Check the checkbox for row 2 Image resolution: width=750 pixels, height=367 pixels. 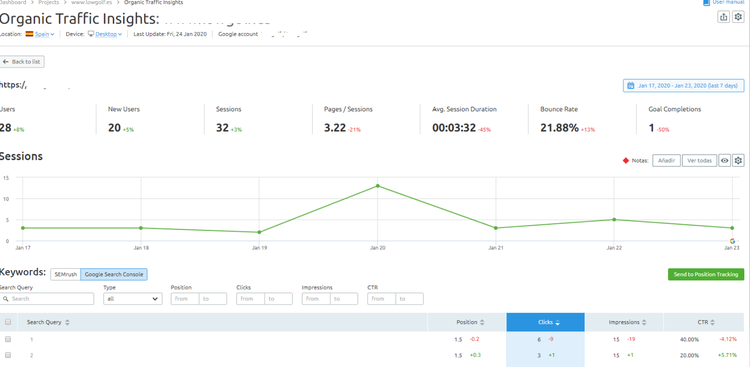[x=8, y=356]
